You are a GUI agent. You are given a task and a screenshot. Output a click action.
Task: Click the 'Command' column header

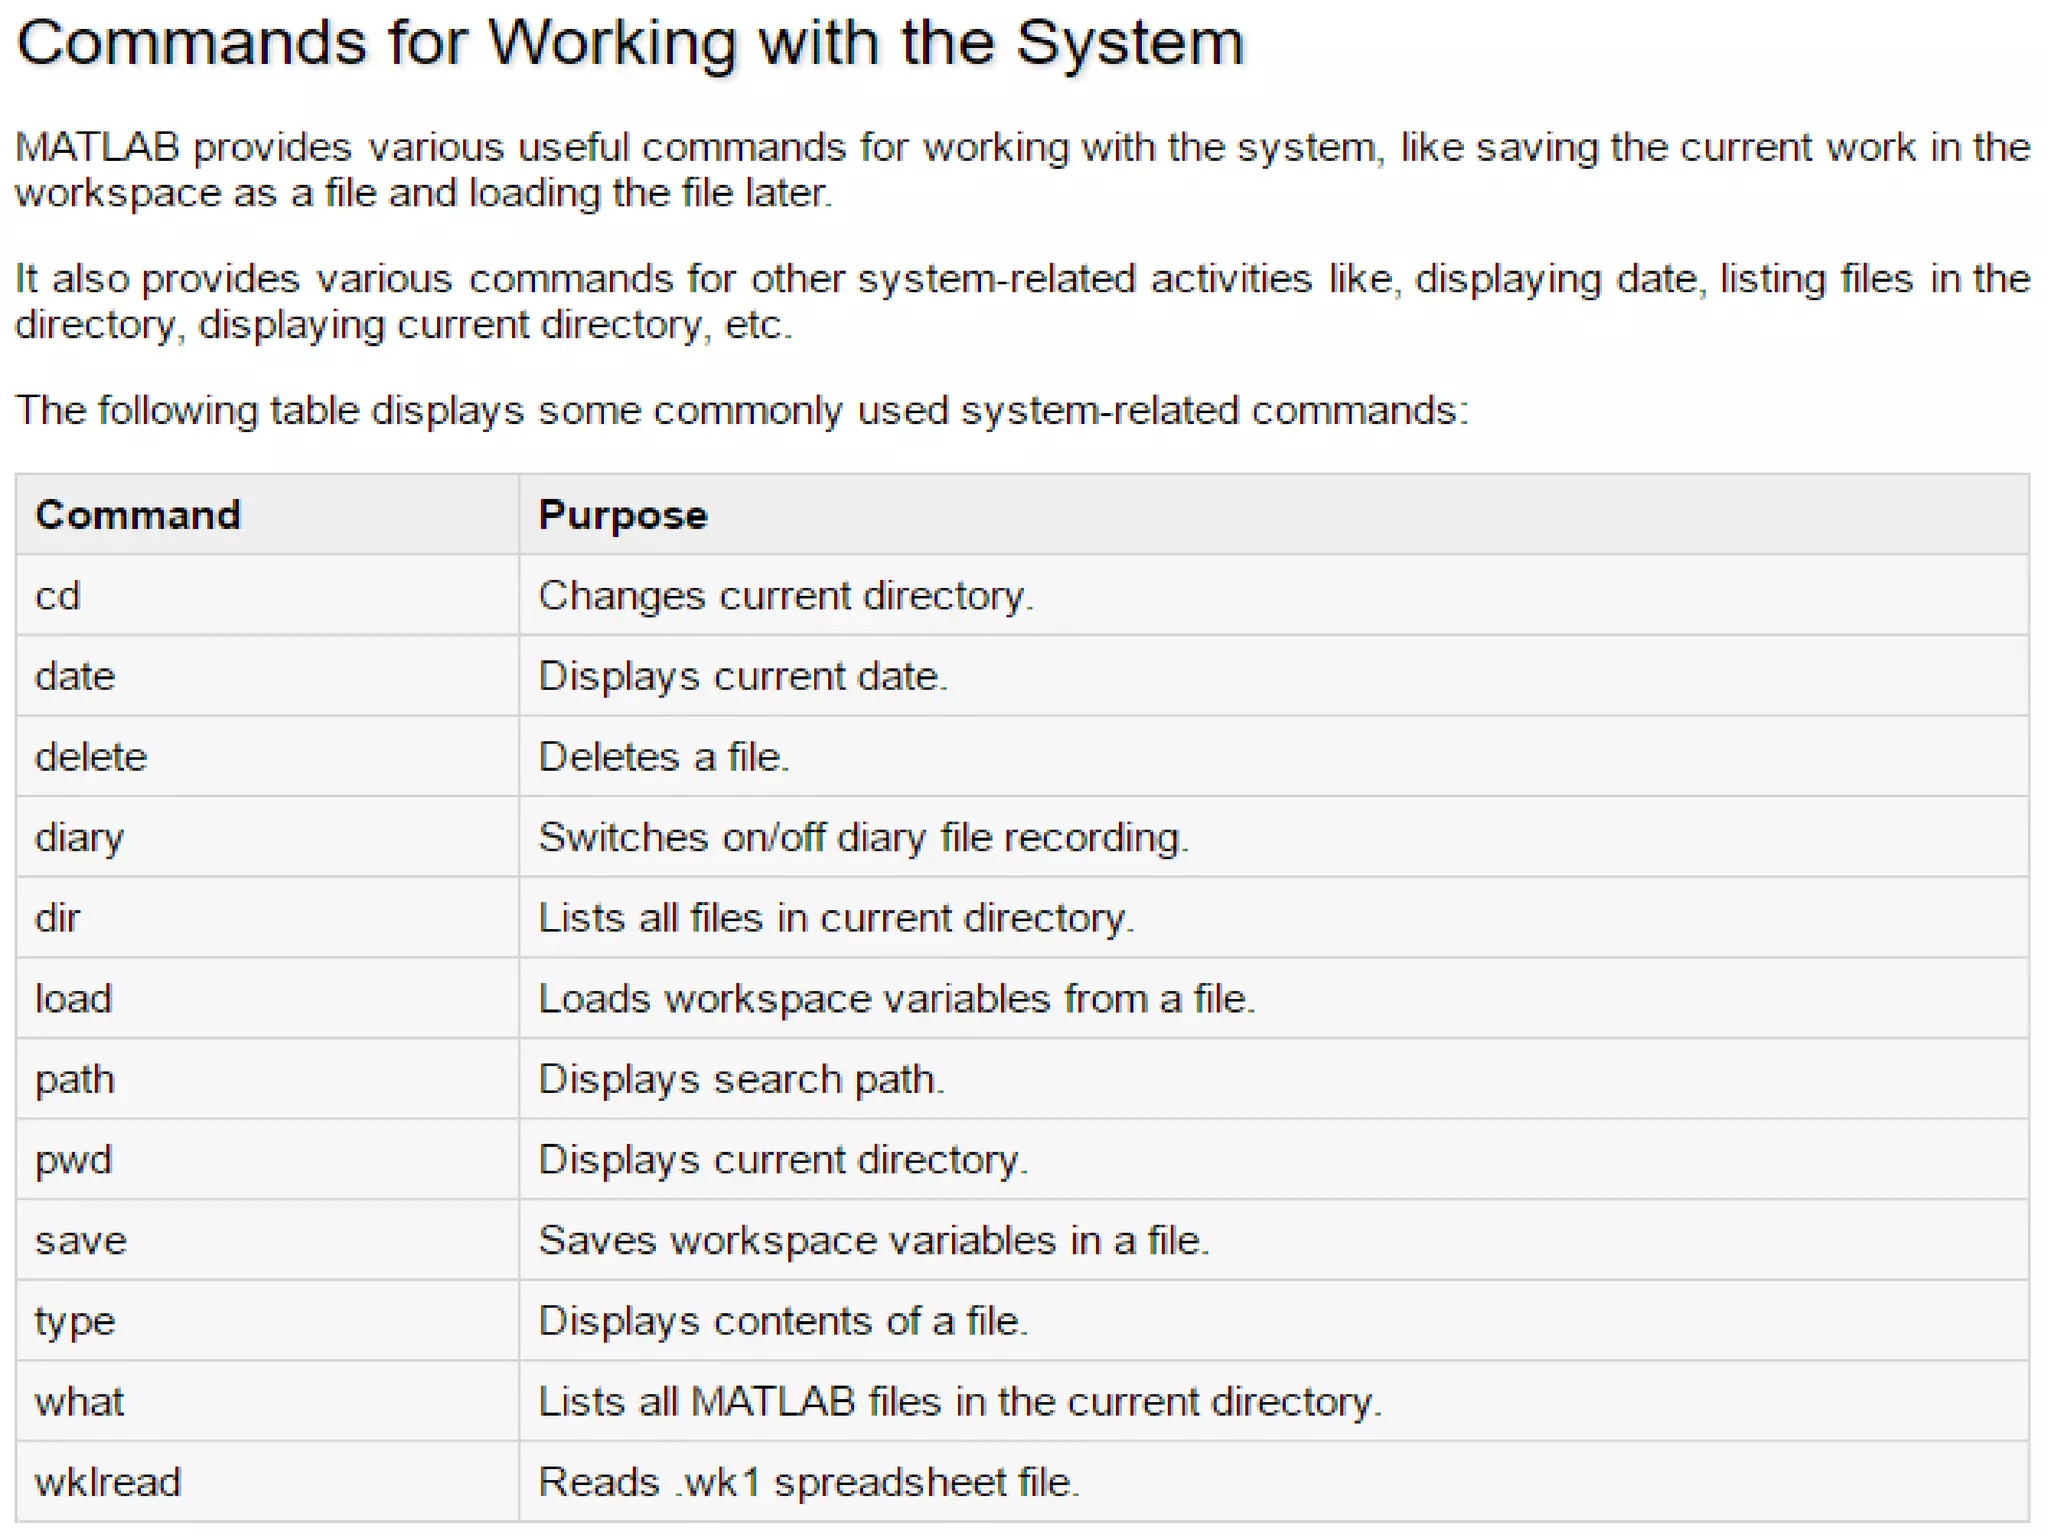[x=138, y=515]
